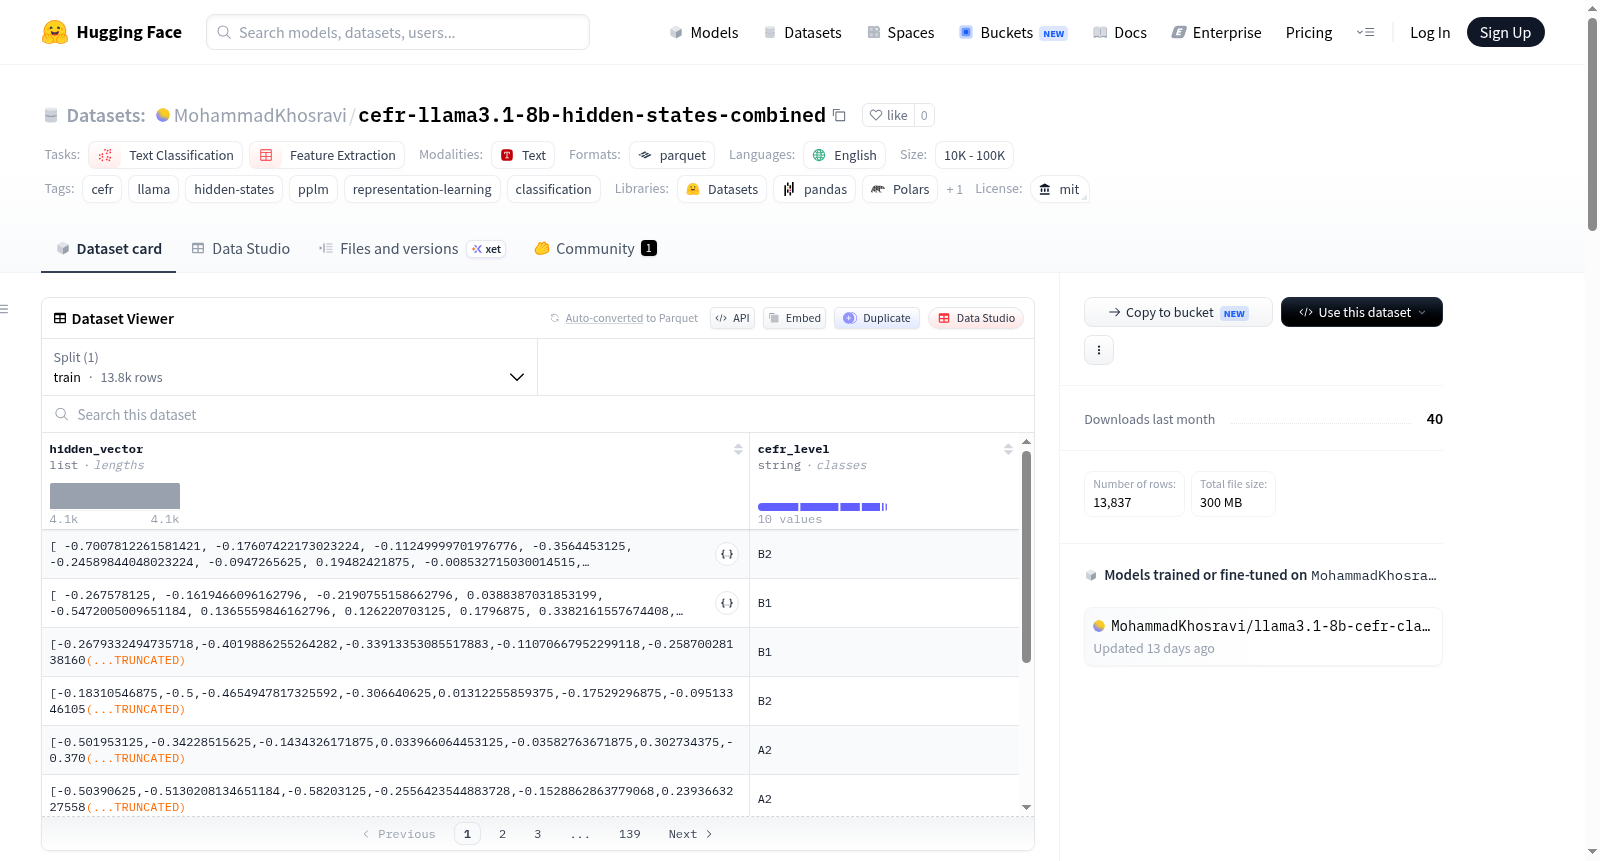Click the Sign Up button
The height and width of the screenshot is (861, 1600).
point(1505,32)
